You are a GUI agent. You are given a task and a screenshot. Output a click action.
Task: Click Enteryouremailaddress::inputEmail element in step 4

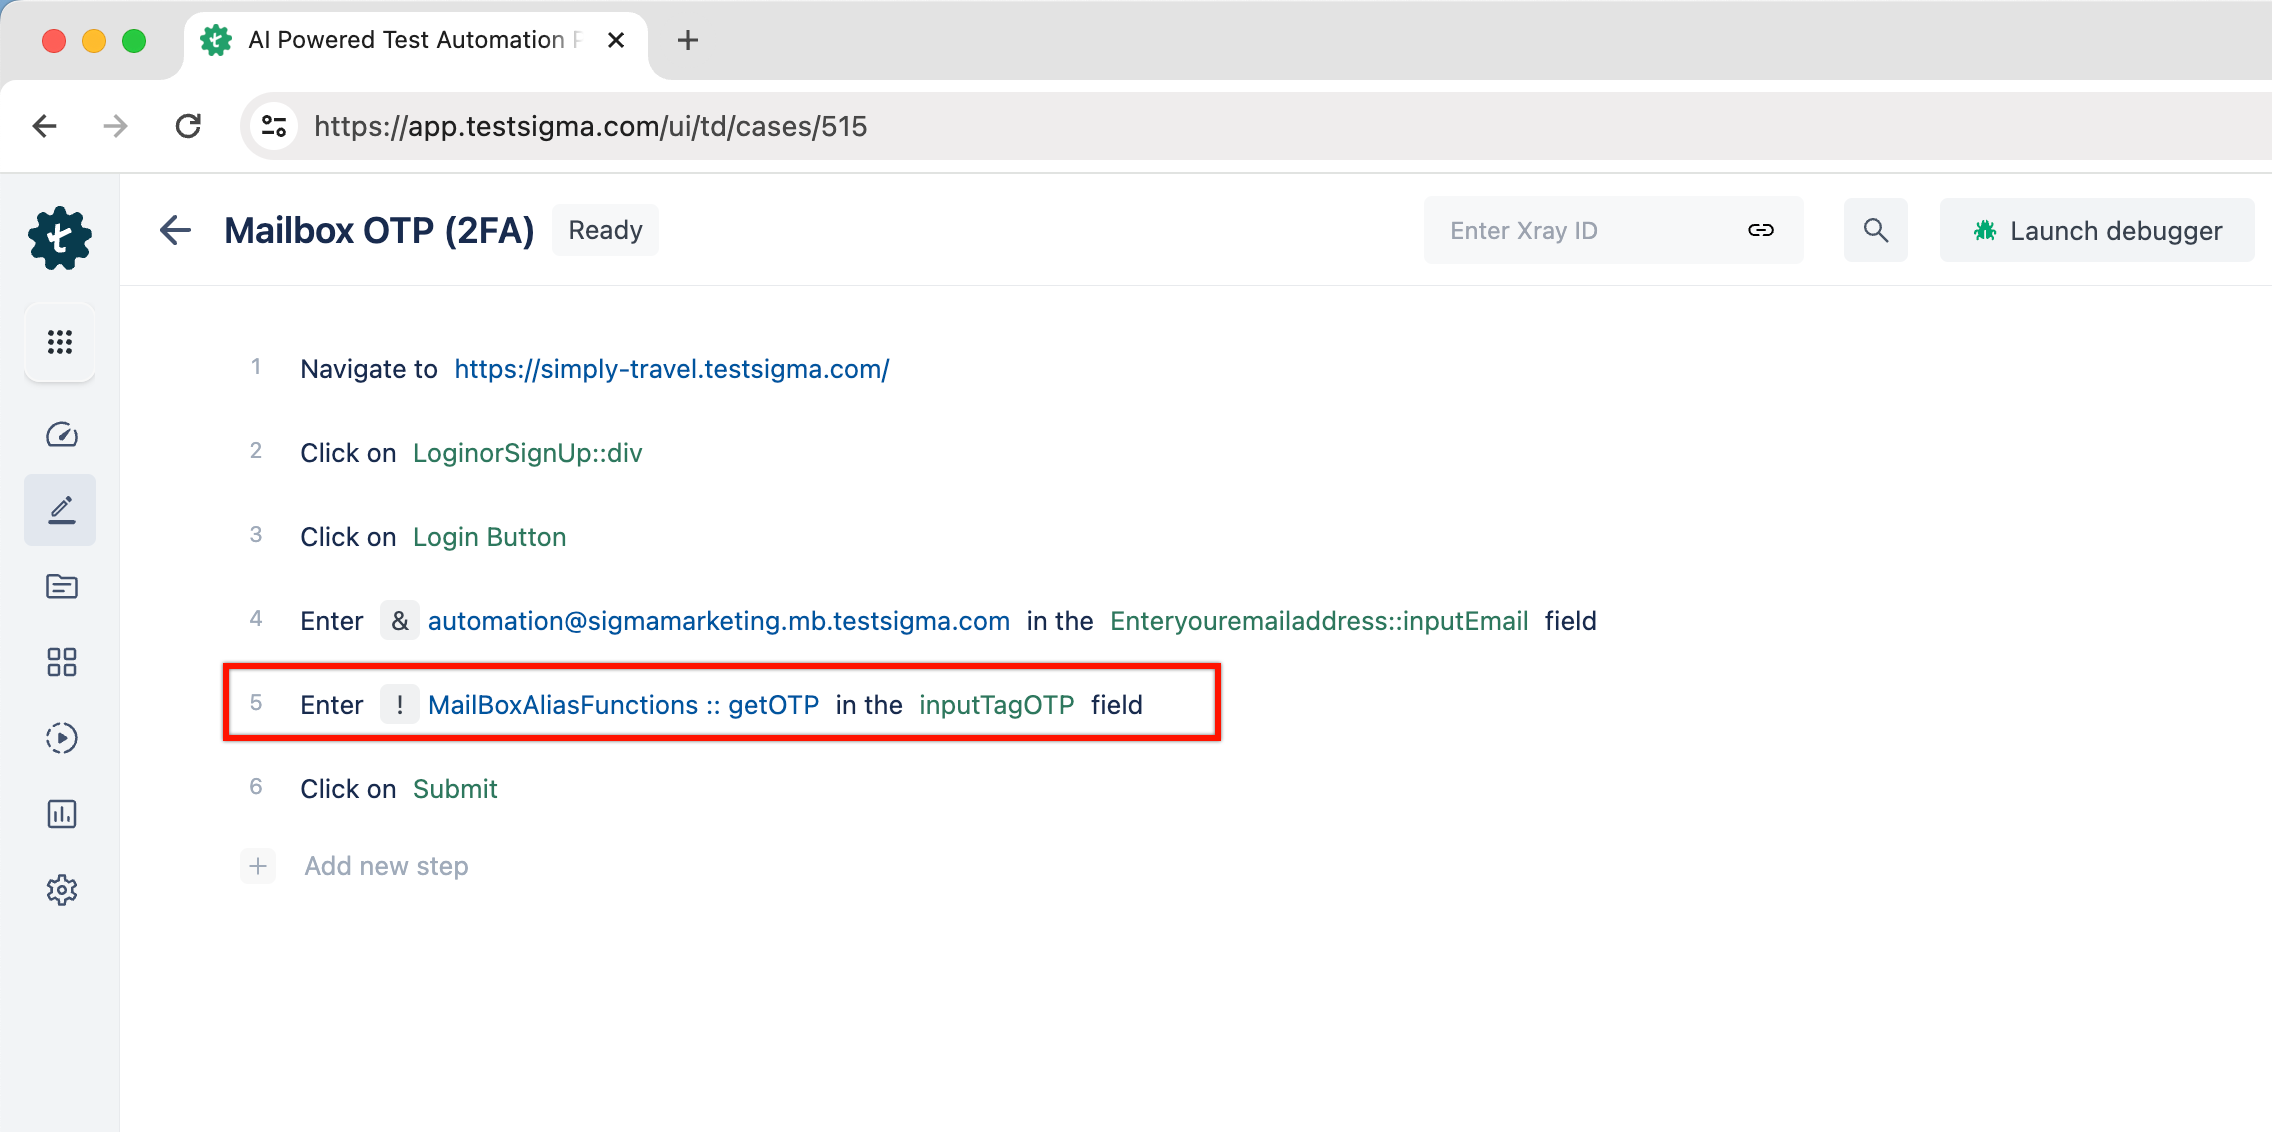click(1319, 621)
